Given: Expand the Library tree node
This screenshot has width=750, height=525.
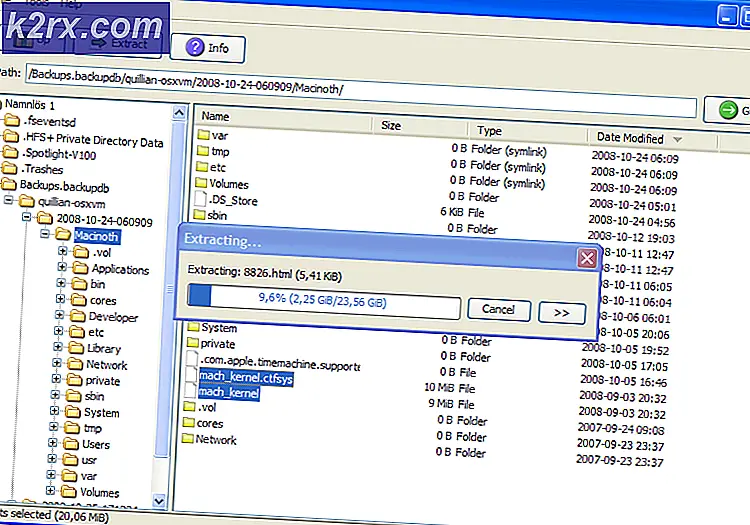Looking at the screenshot, I should click(57, 347).
